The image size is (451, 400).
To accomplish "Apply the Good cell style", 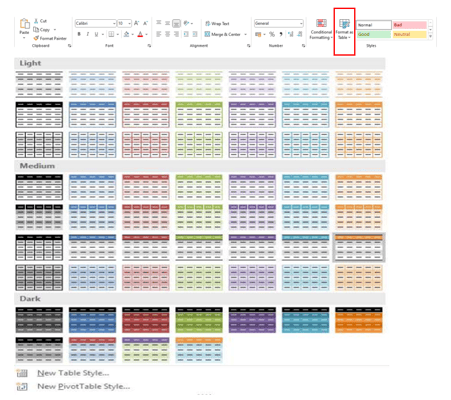I will 374,34.
